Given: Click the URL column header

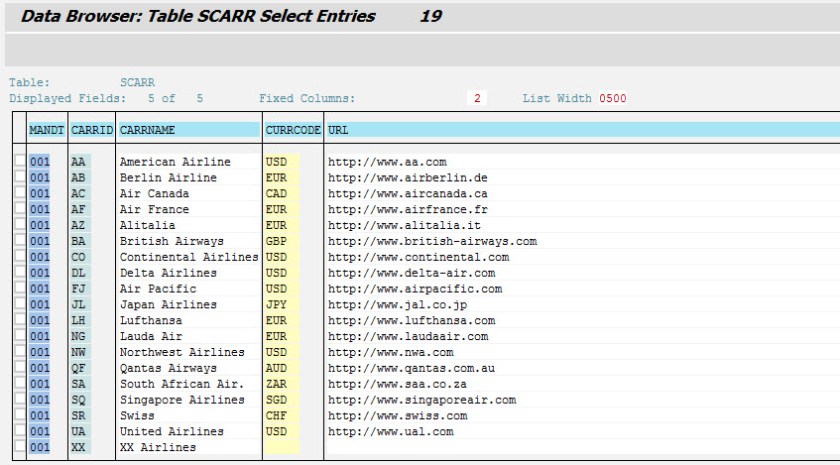Looking at the screenshot, I should 583,130.
